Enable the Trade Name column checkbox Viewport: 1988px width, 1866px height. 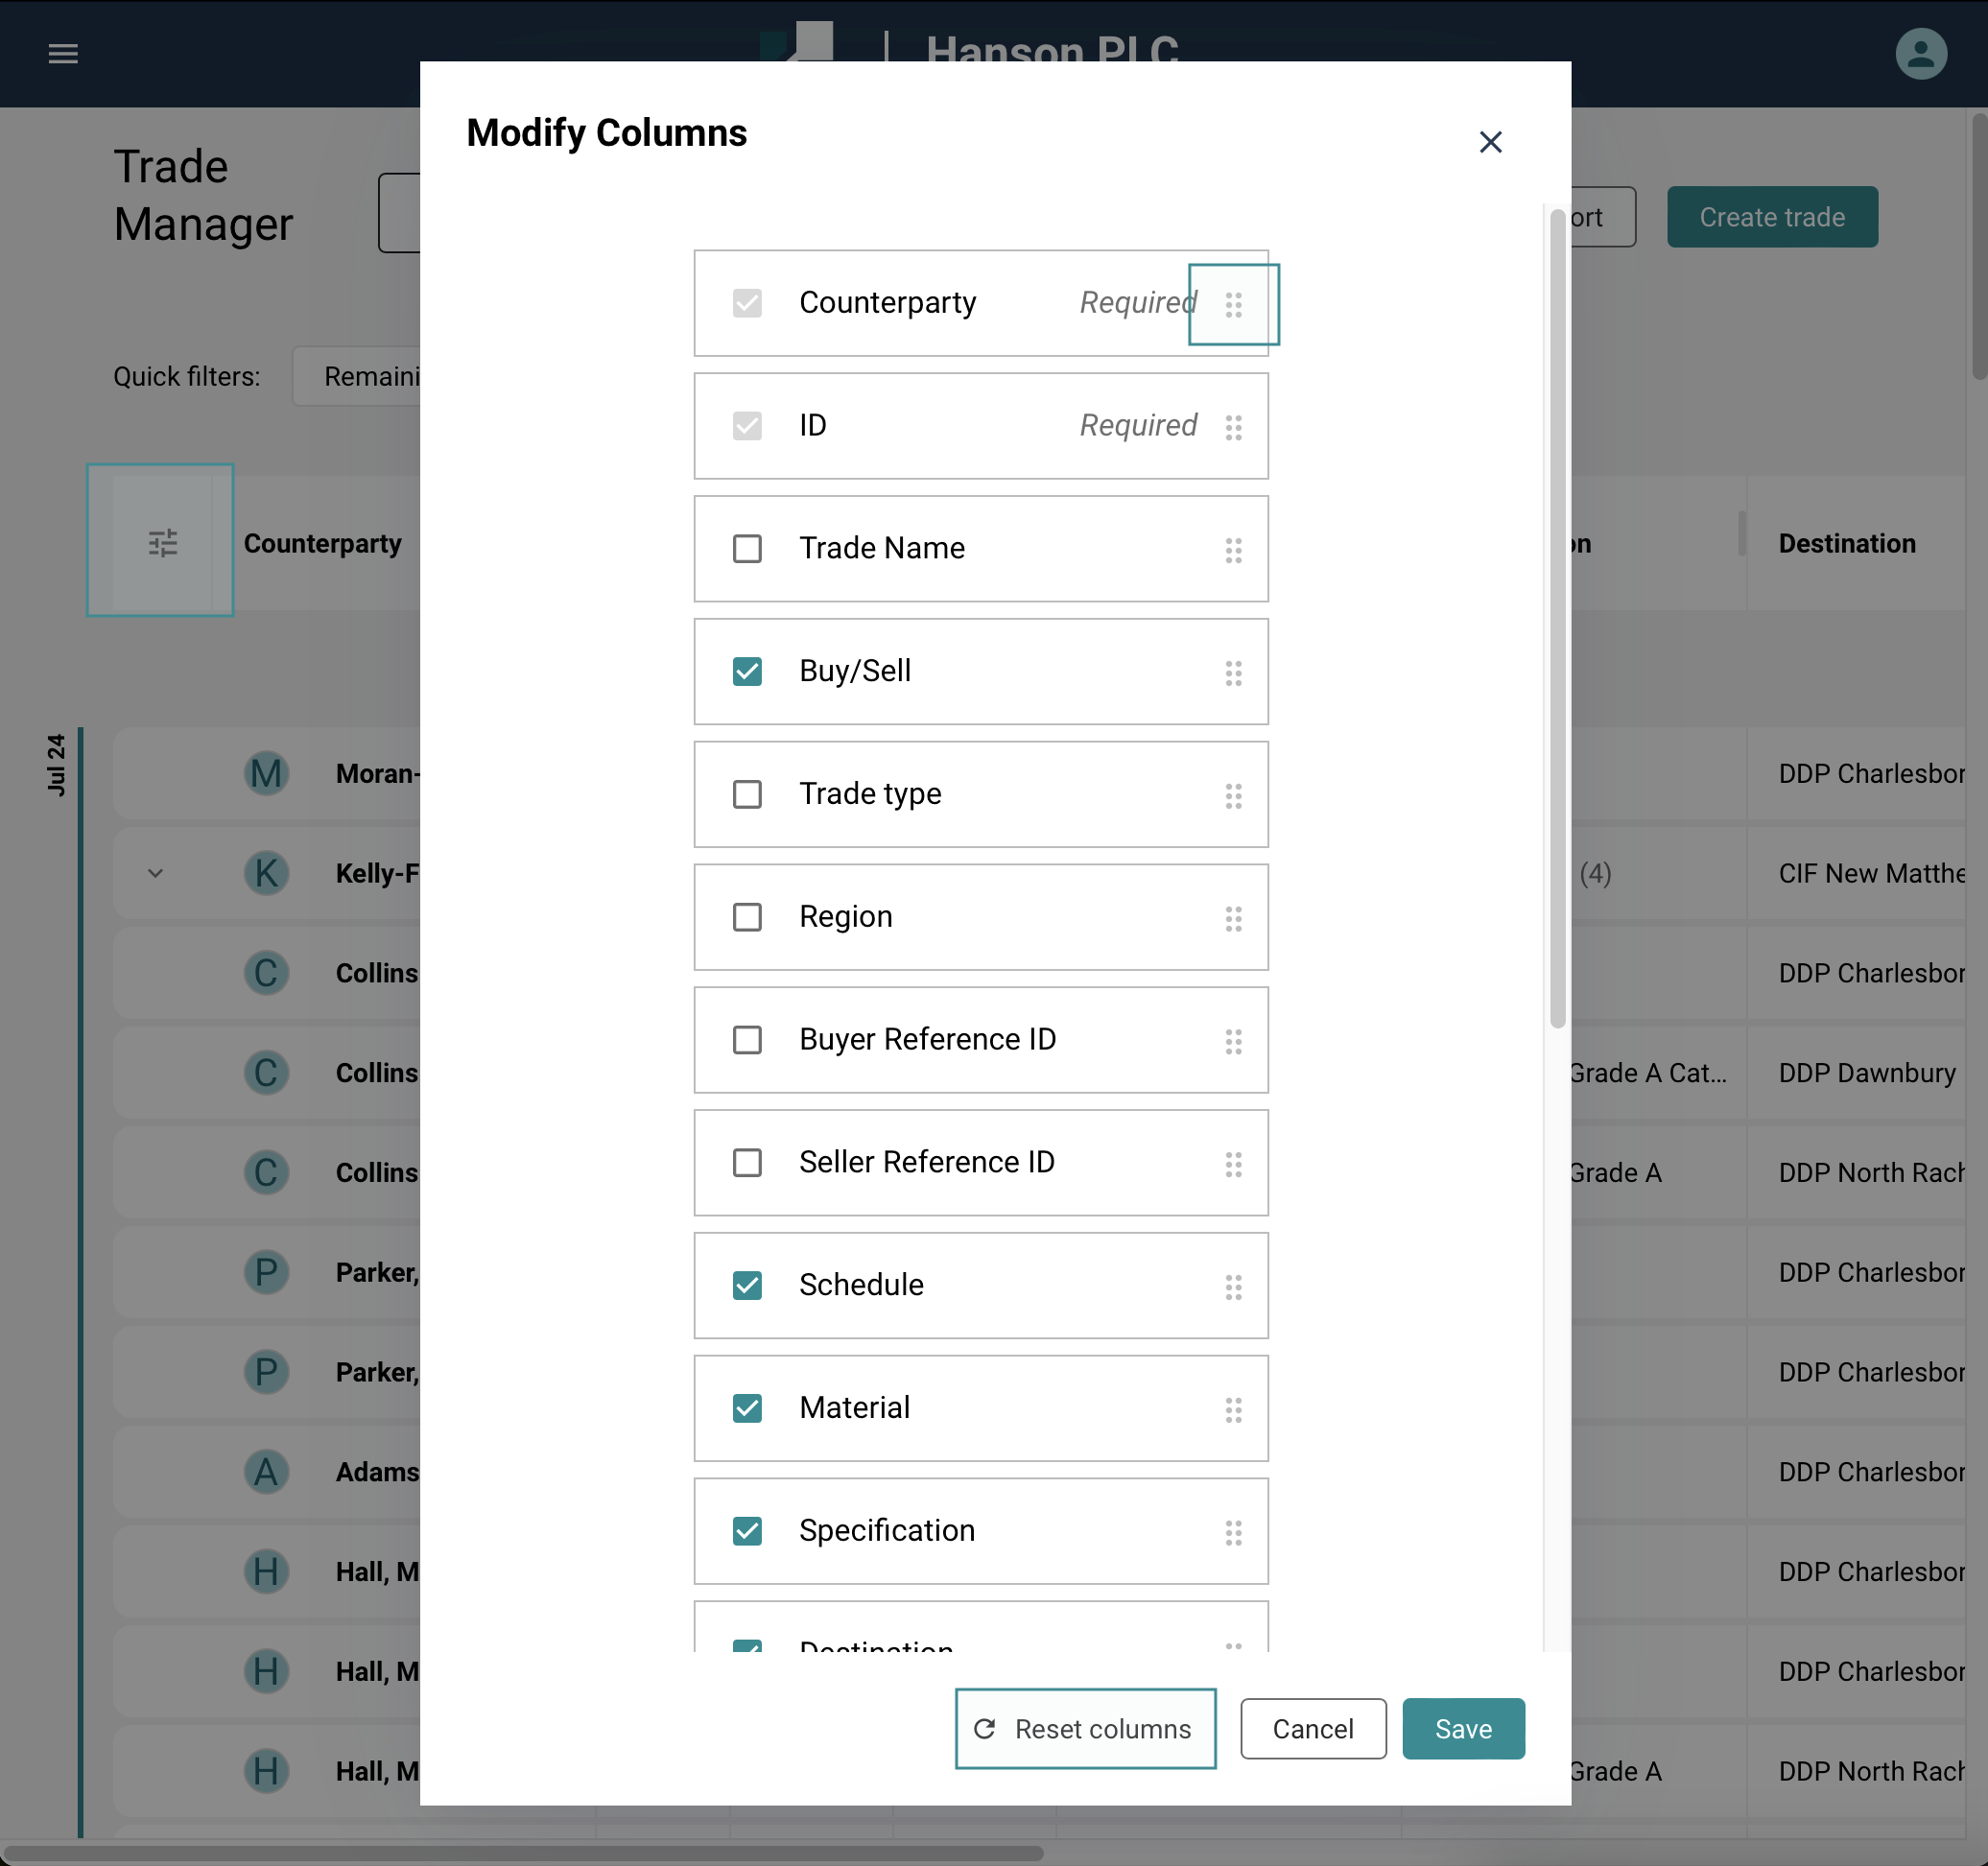coord(747,549)
